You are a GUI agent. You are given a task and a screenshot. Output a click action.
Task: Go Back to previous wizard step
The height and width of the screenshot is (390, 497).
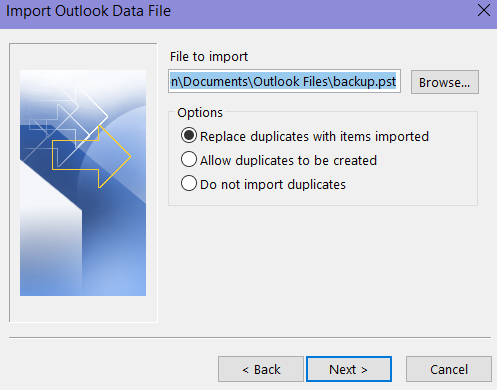[x=261, y=369]
